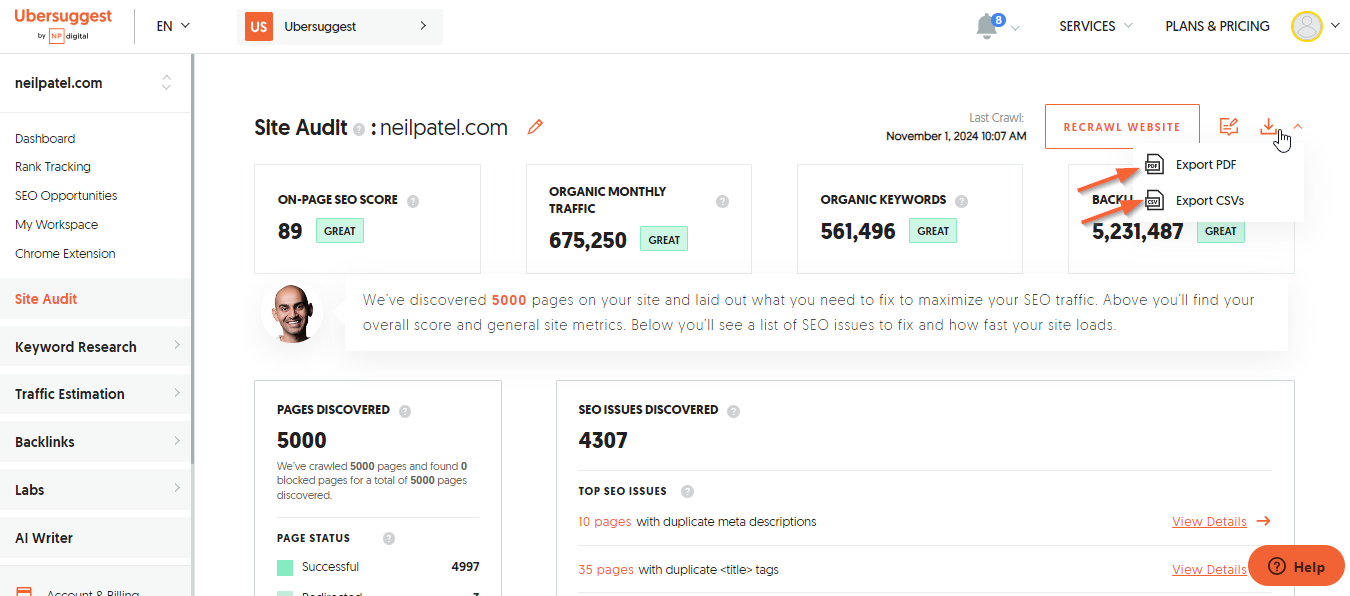The width and height of the screenshot is (1350, 596).
Task: Go to PLANS & PRICING
Action: (x=1217, y=26)
